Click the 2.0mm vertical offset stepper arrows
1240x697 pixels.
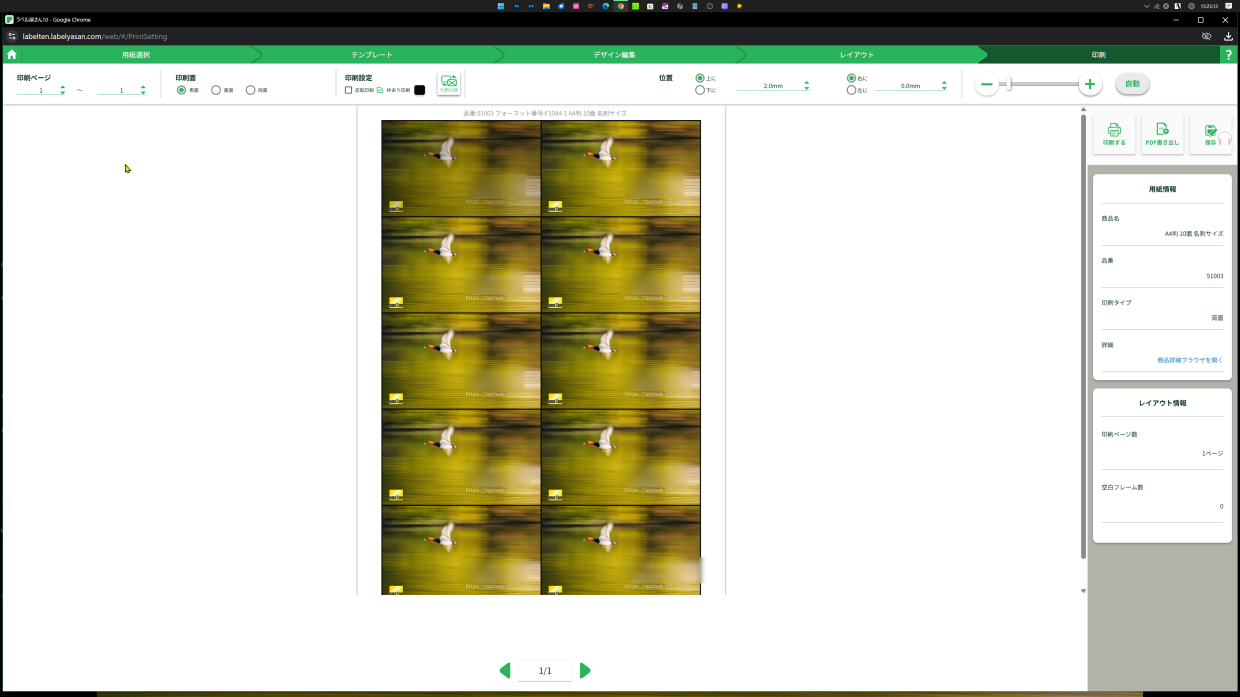[x=806, y=86]
